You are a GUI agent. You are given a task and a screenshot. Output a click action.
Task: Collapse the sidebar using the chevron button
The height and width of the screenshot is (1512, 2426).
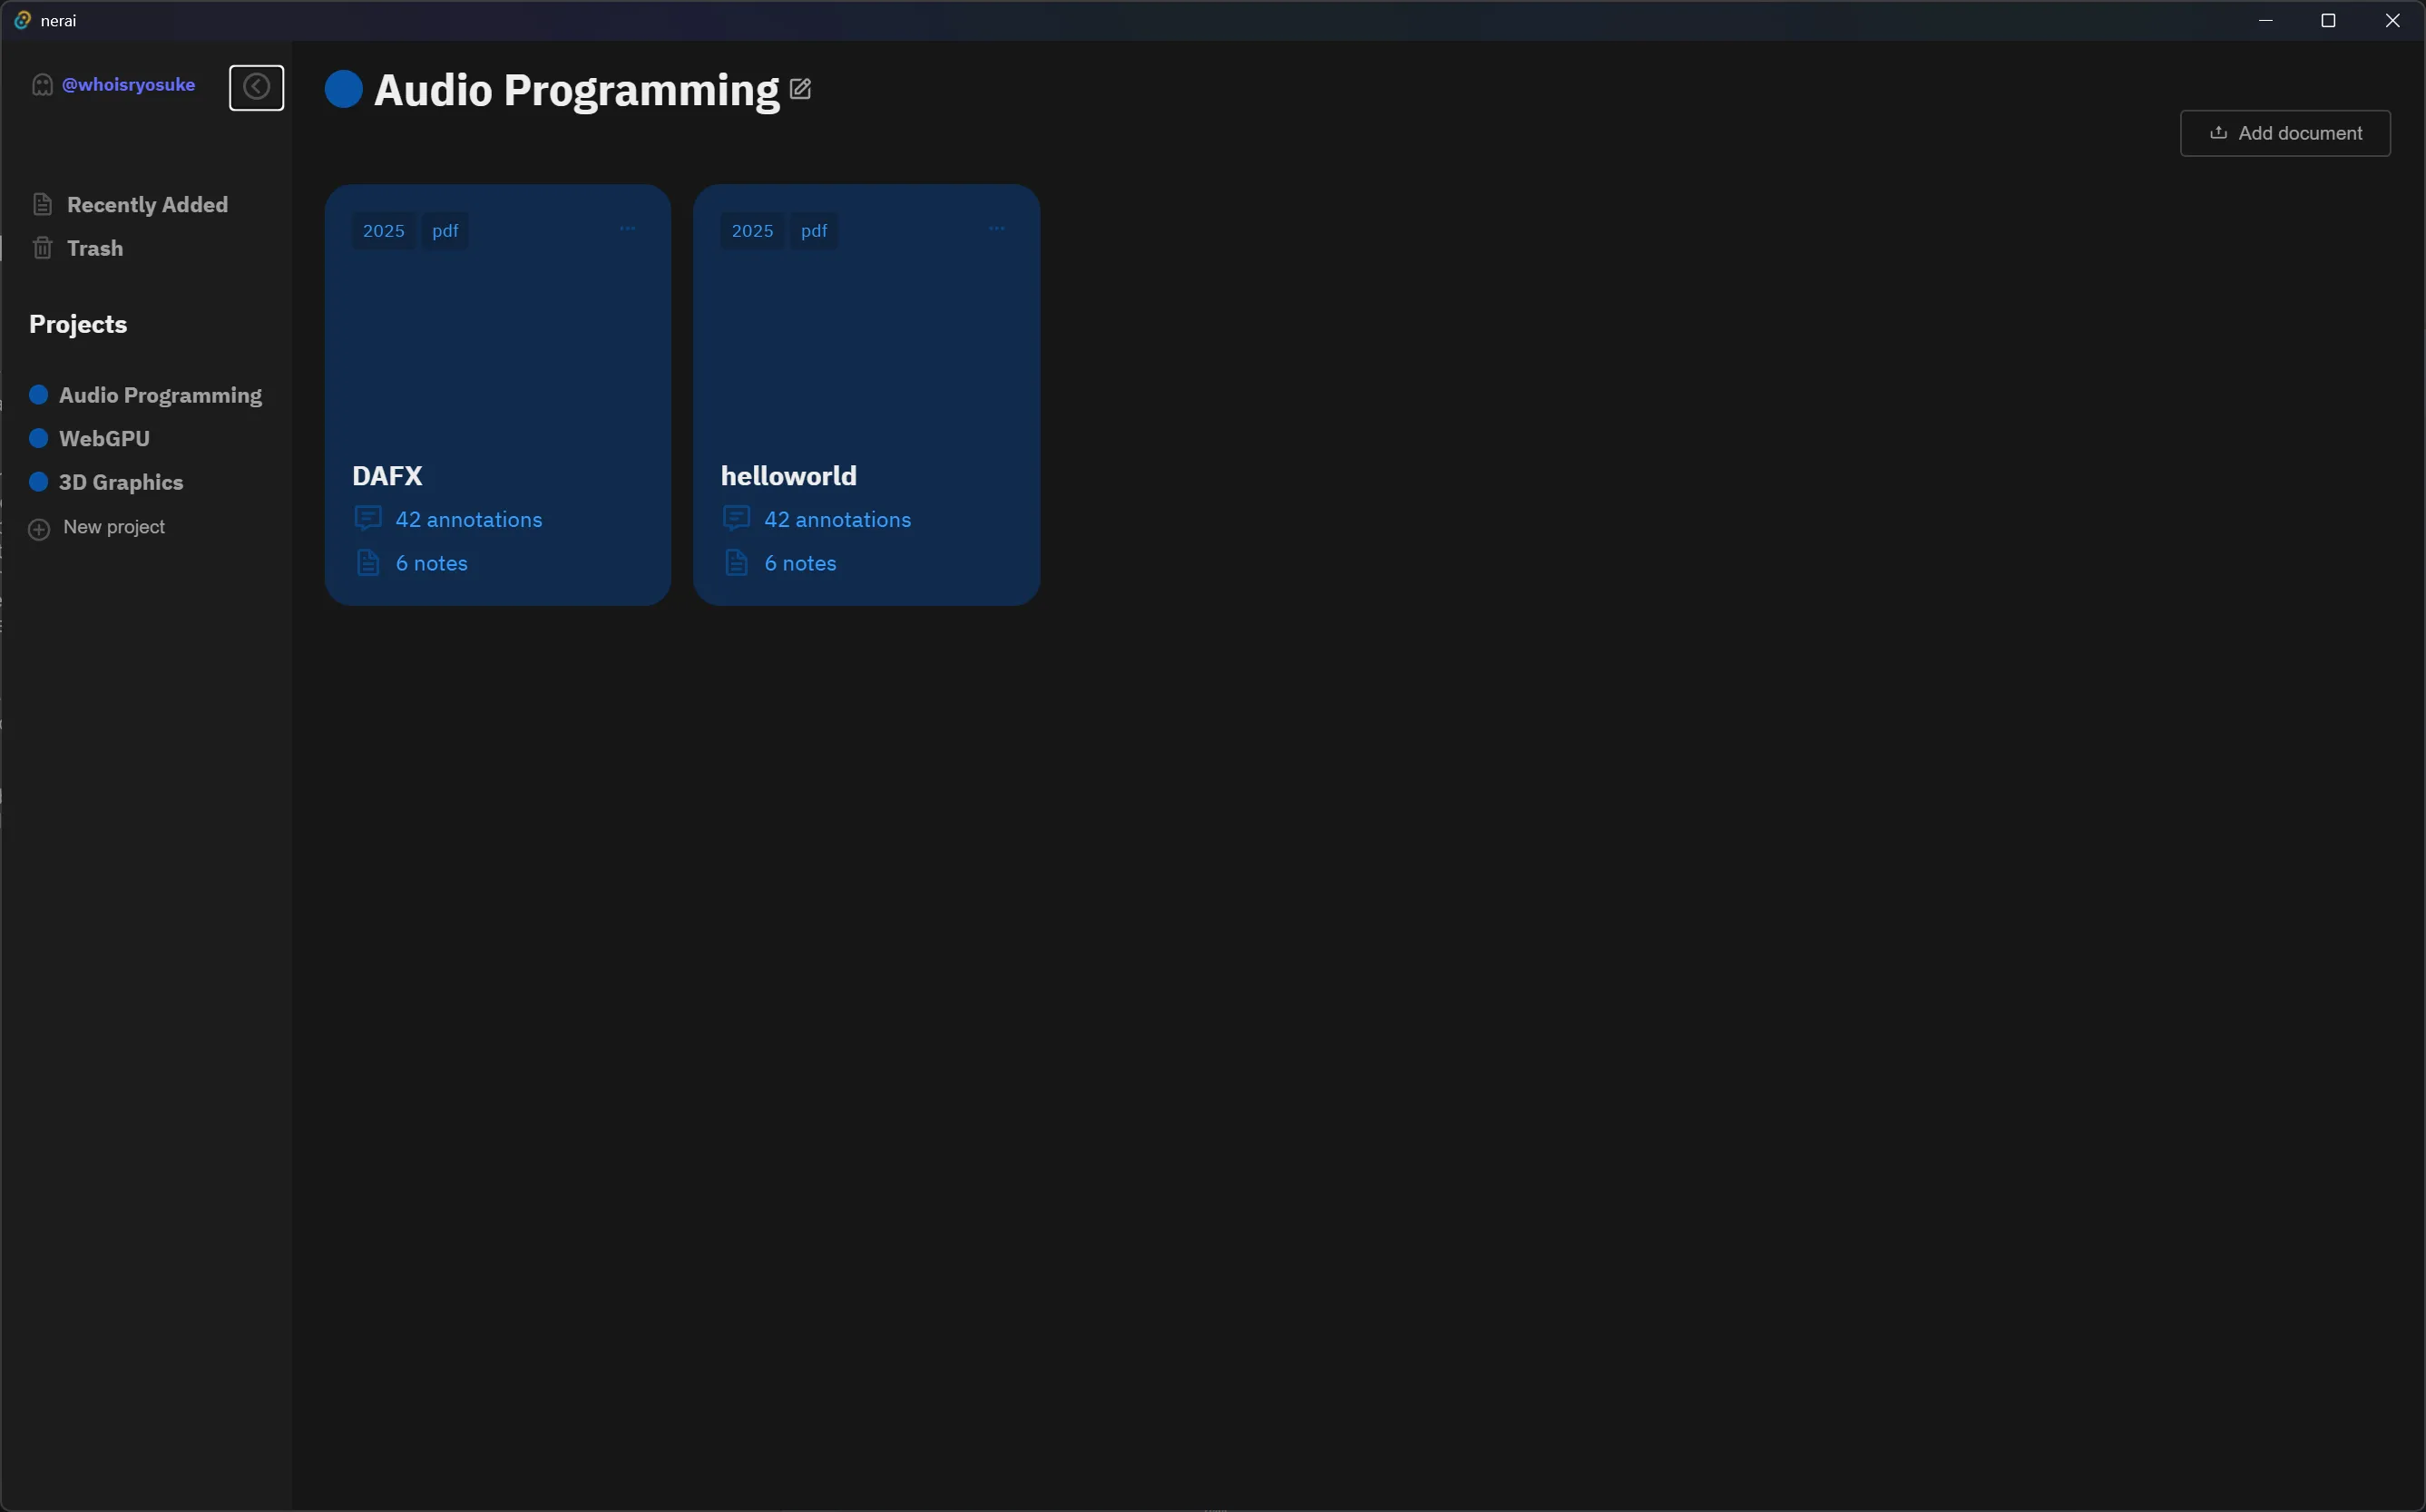tap(256, 87)
